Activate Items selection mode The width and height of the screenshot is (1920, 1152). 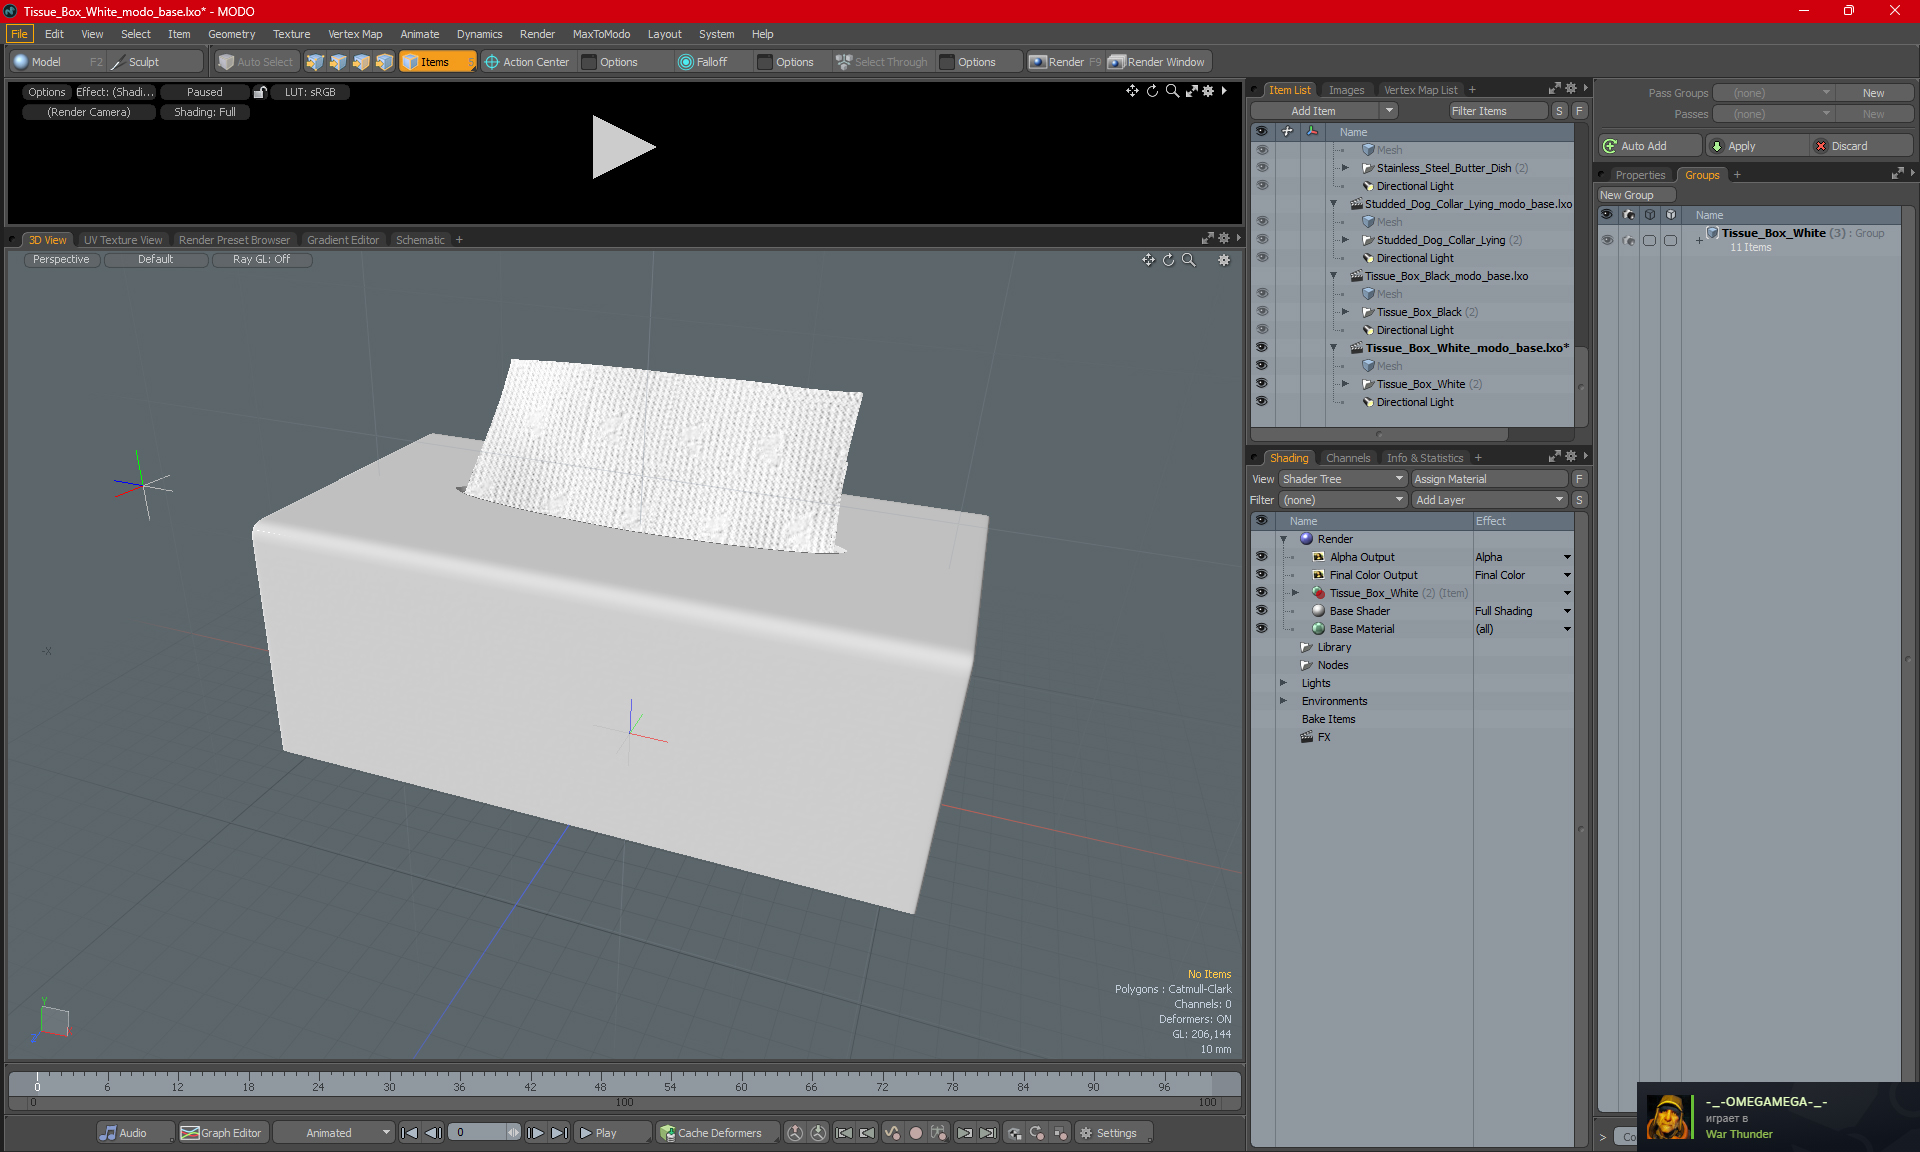click(x=437, y=62)
